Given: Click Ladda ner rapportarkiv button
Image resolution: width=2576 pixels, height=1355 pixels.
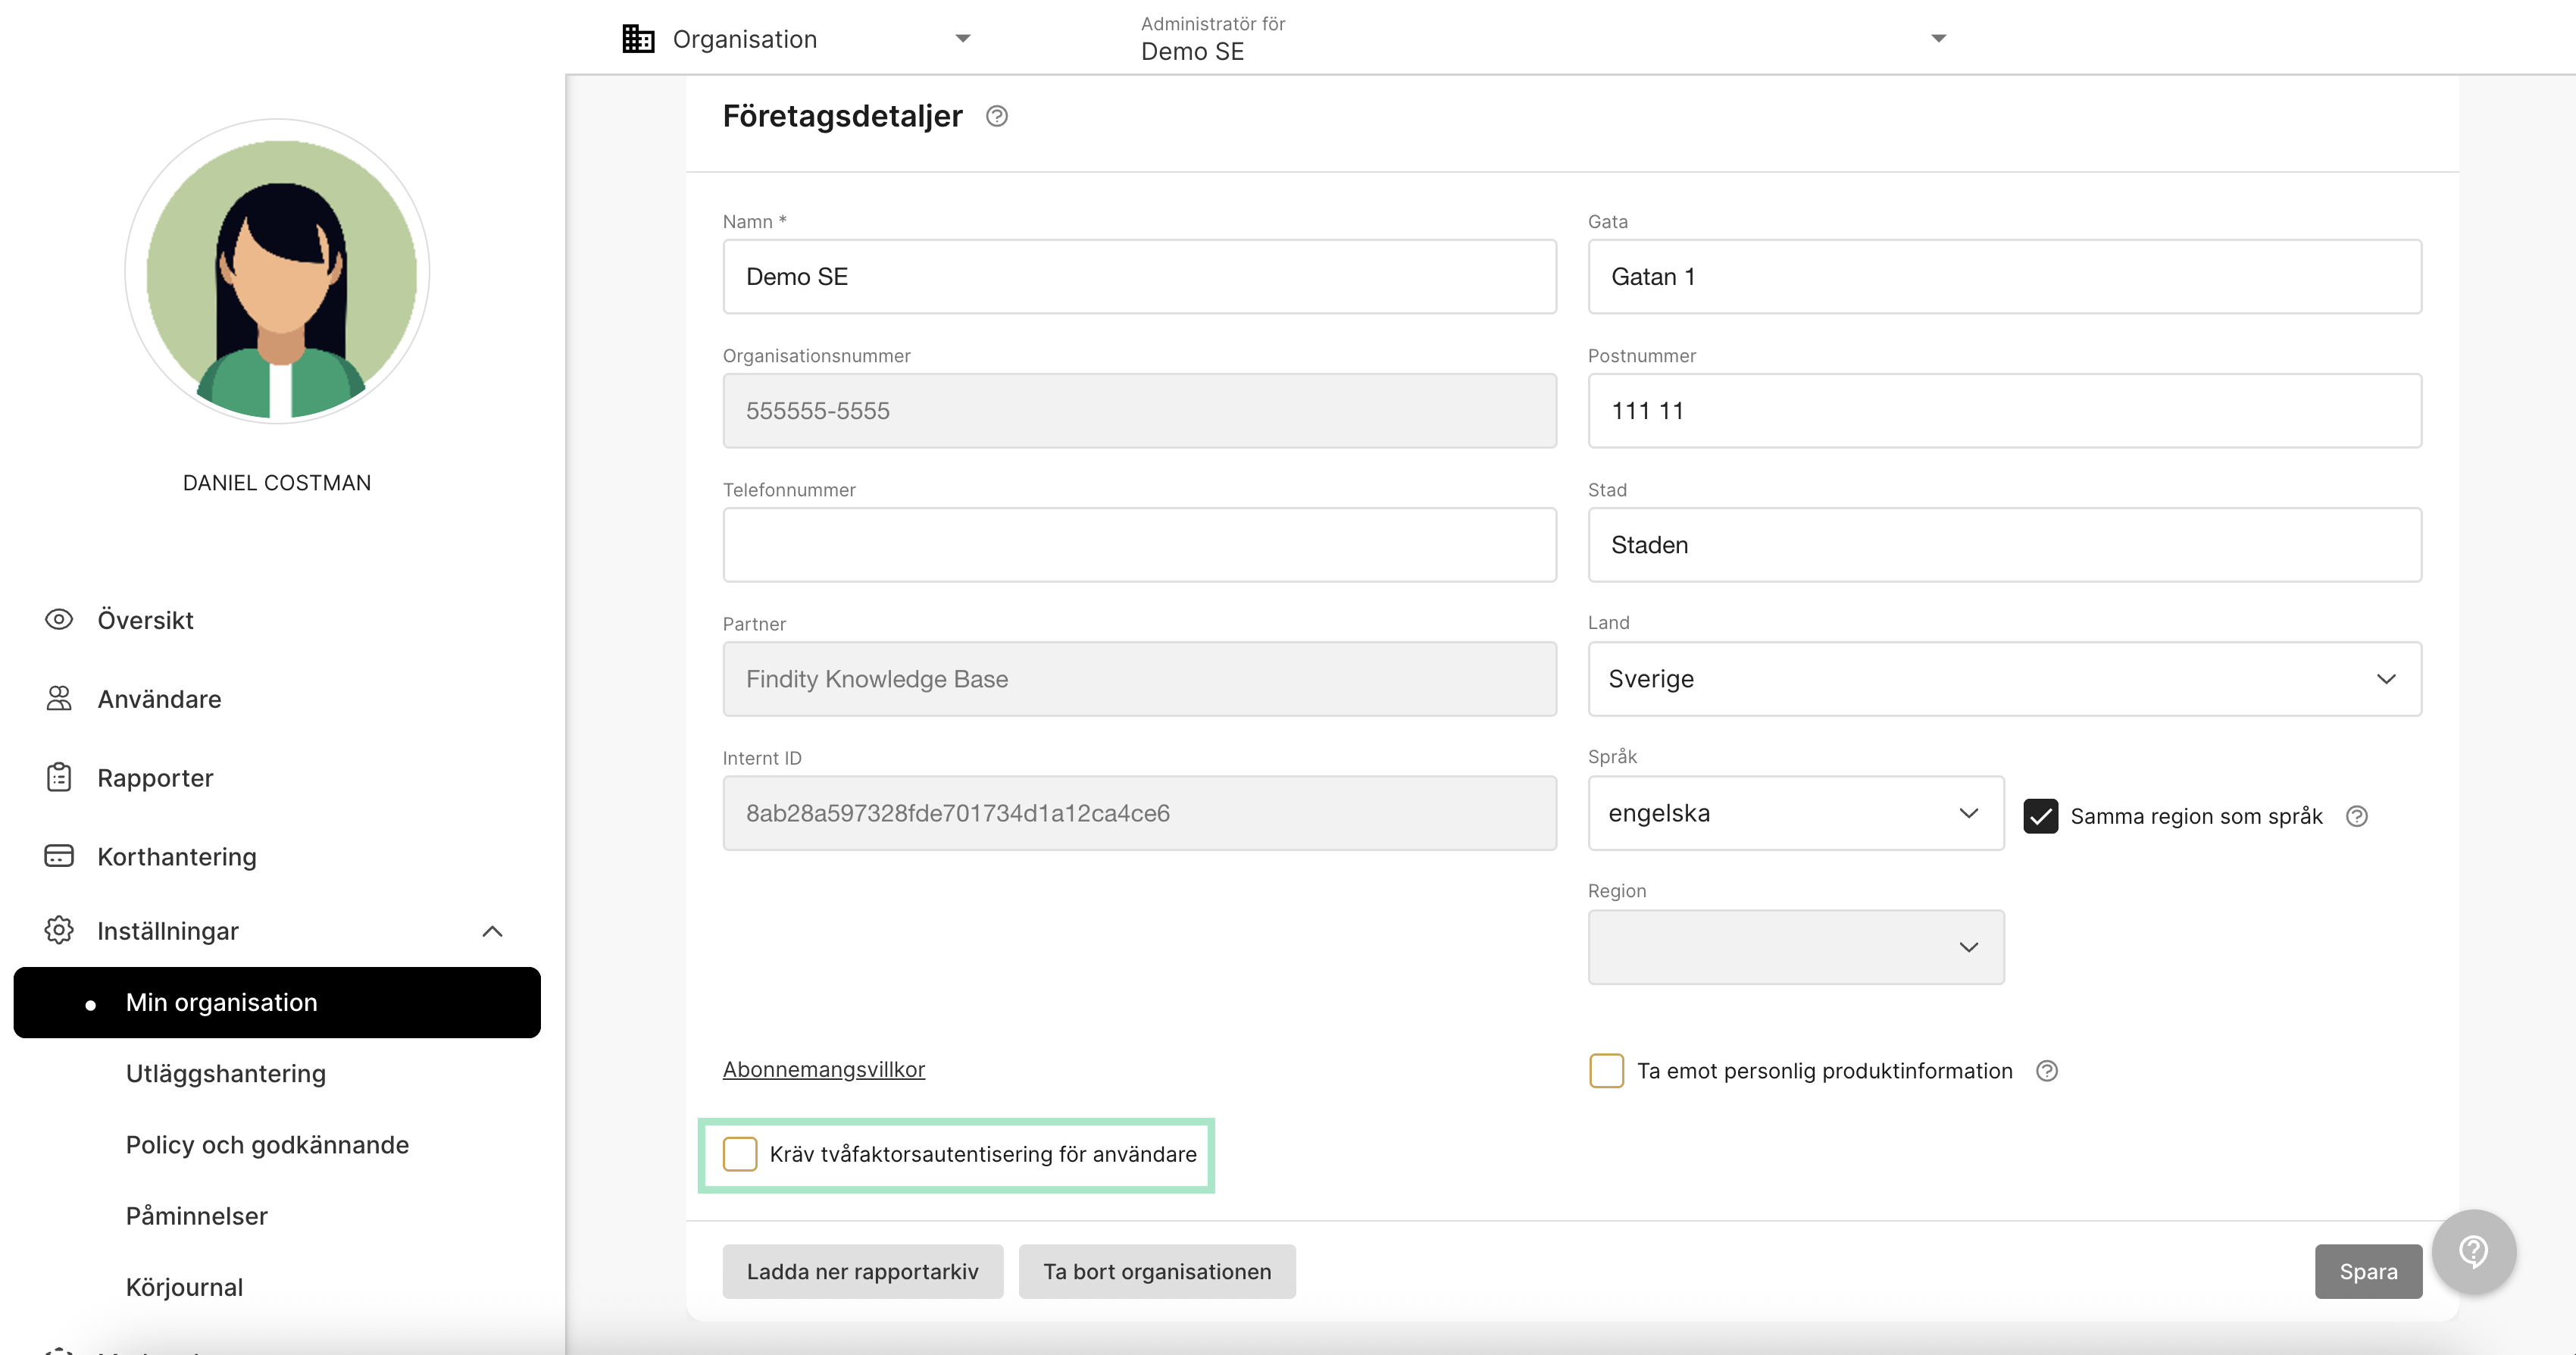Looking at the screenshot, I should 862,1272.
